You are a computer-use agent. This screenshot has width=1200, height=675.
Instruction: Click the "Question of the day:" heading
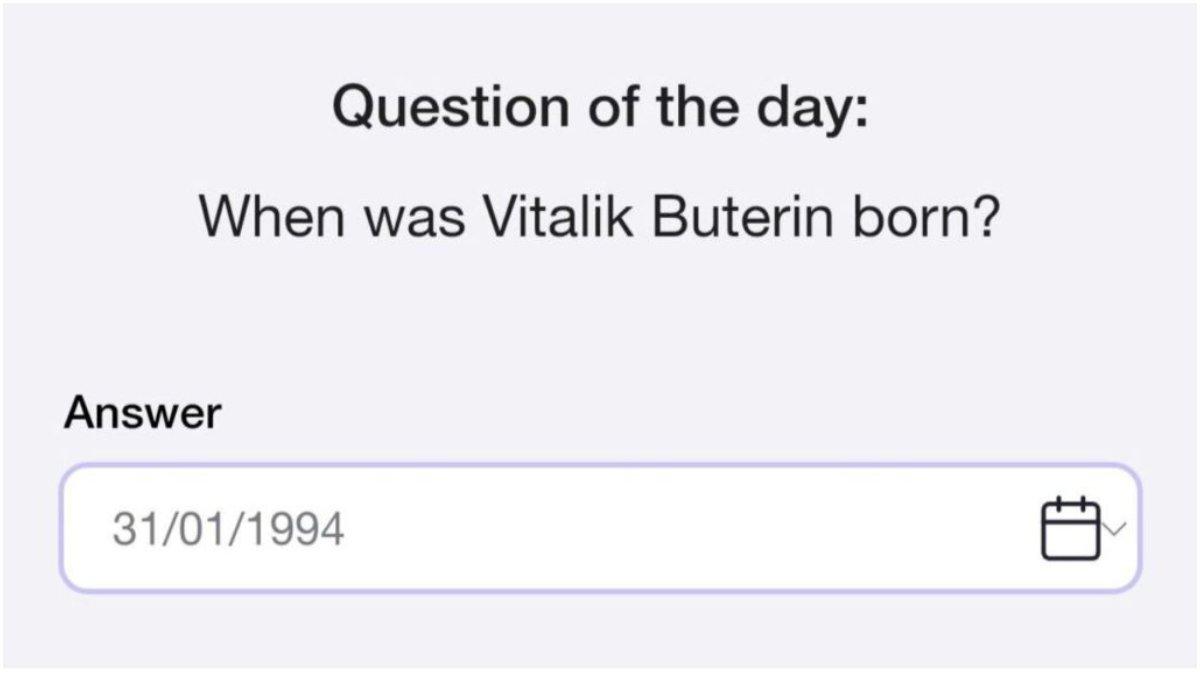[x=600, y=106]
